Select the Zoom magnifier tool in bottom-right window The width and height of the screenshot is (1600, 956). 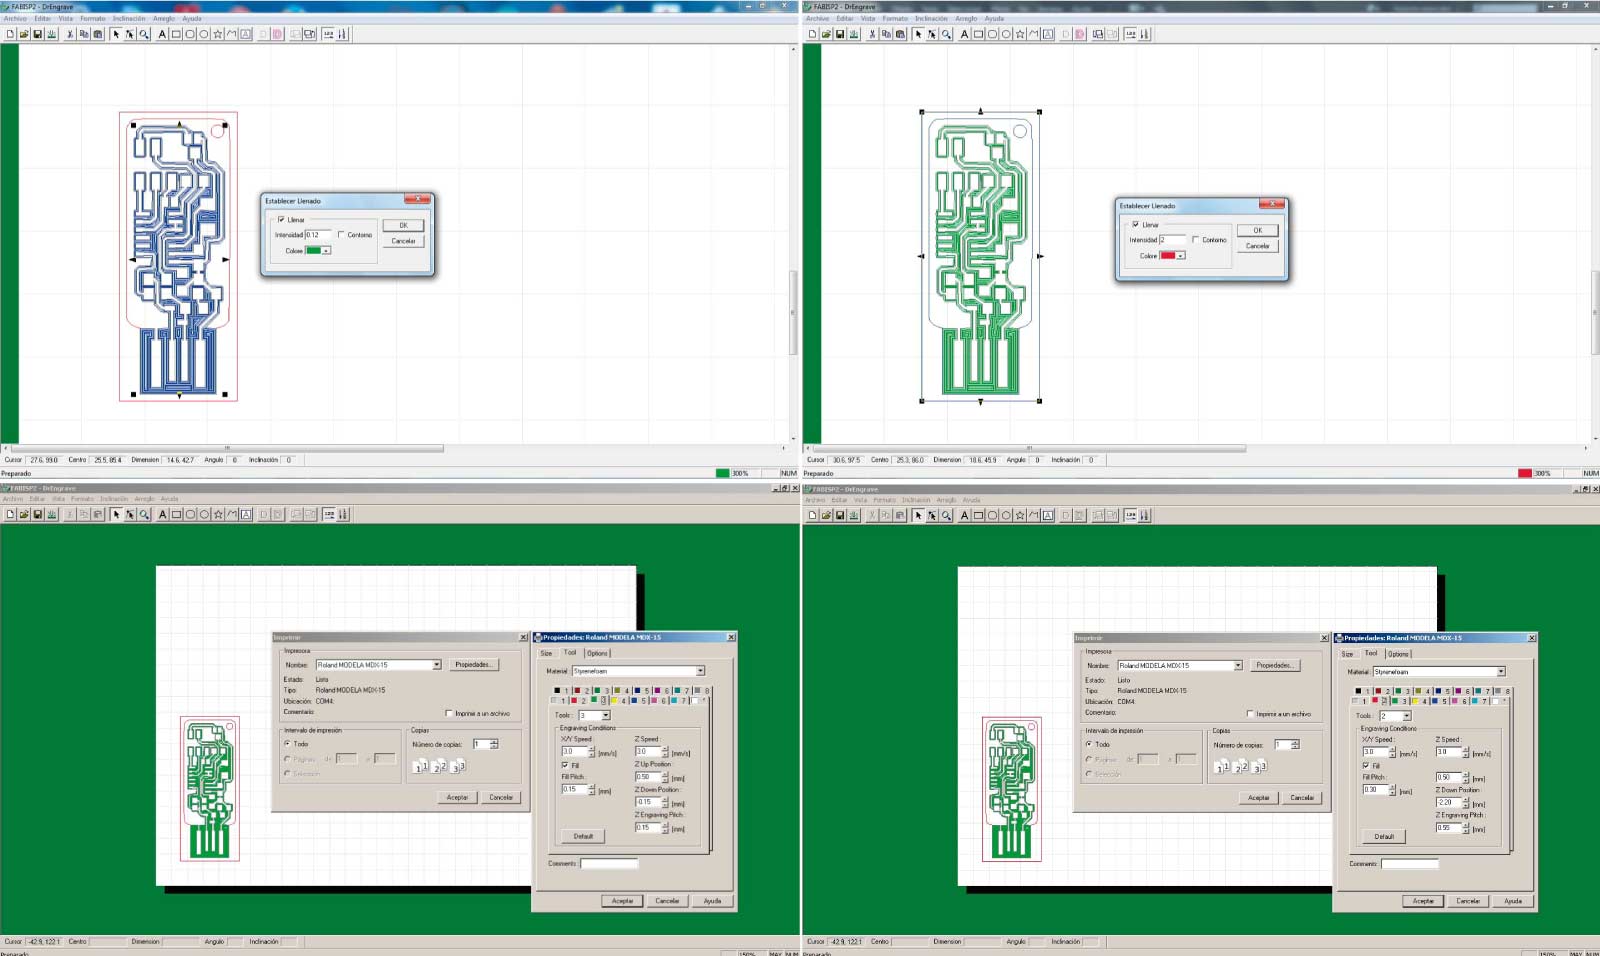click(x=946, y=516)
